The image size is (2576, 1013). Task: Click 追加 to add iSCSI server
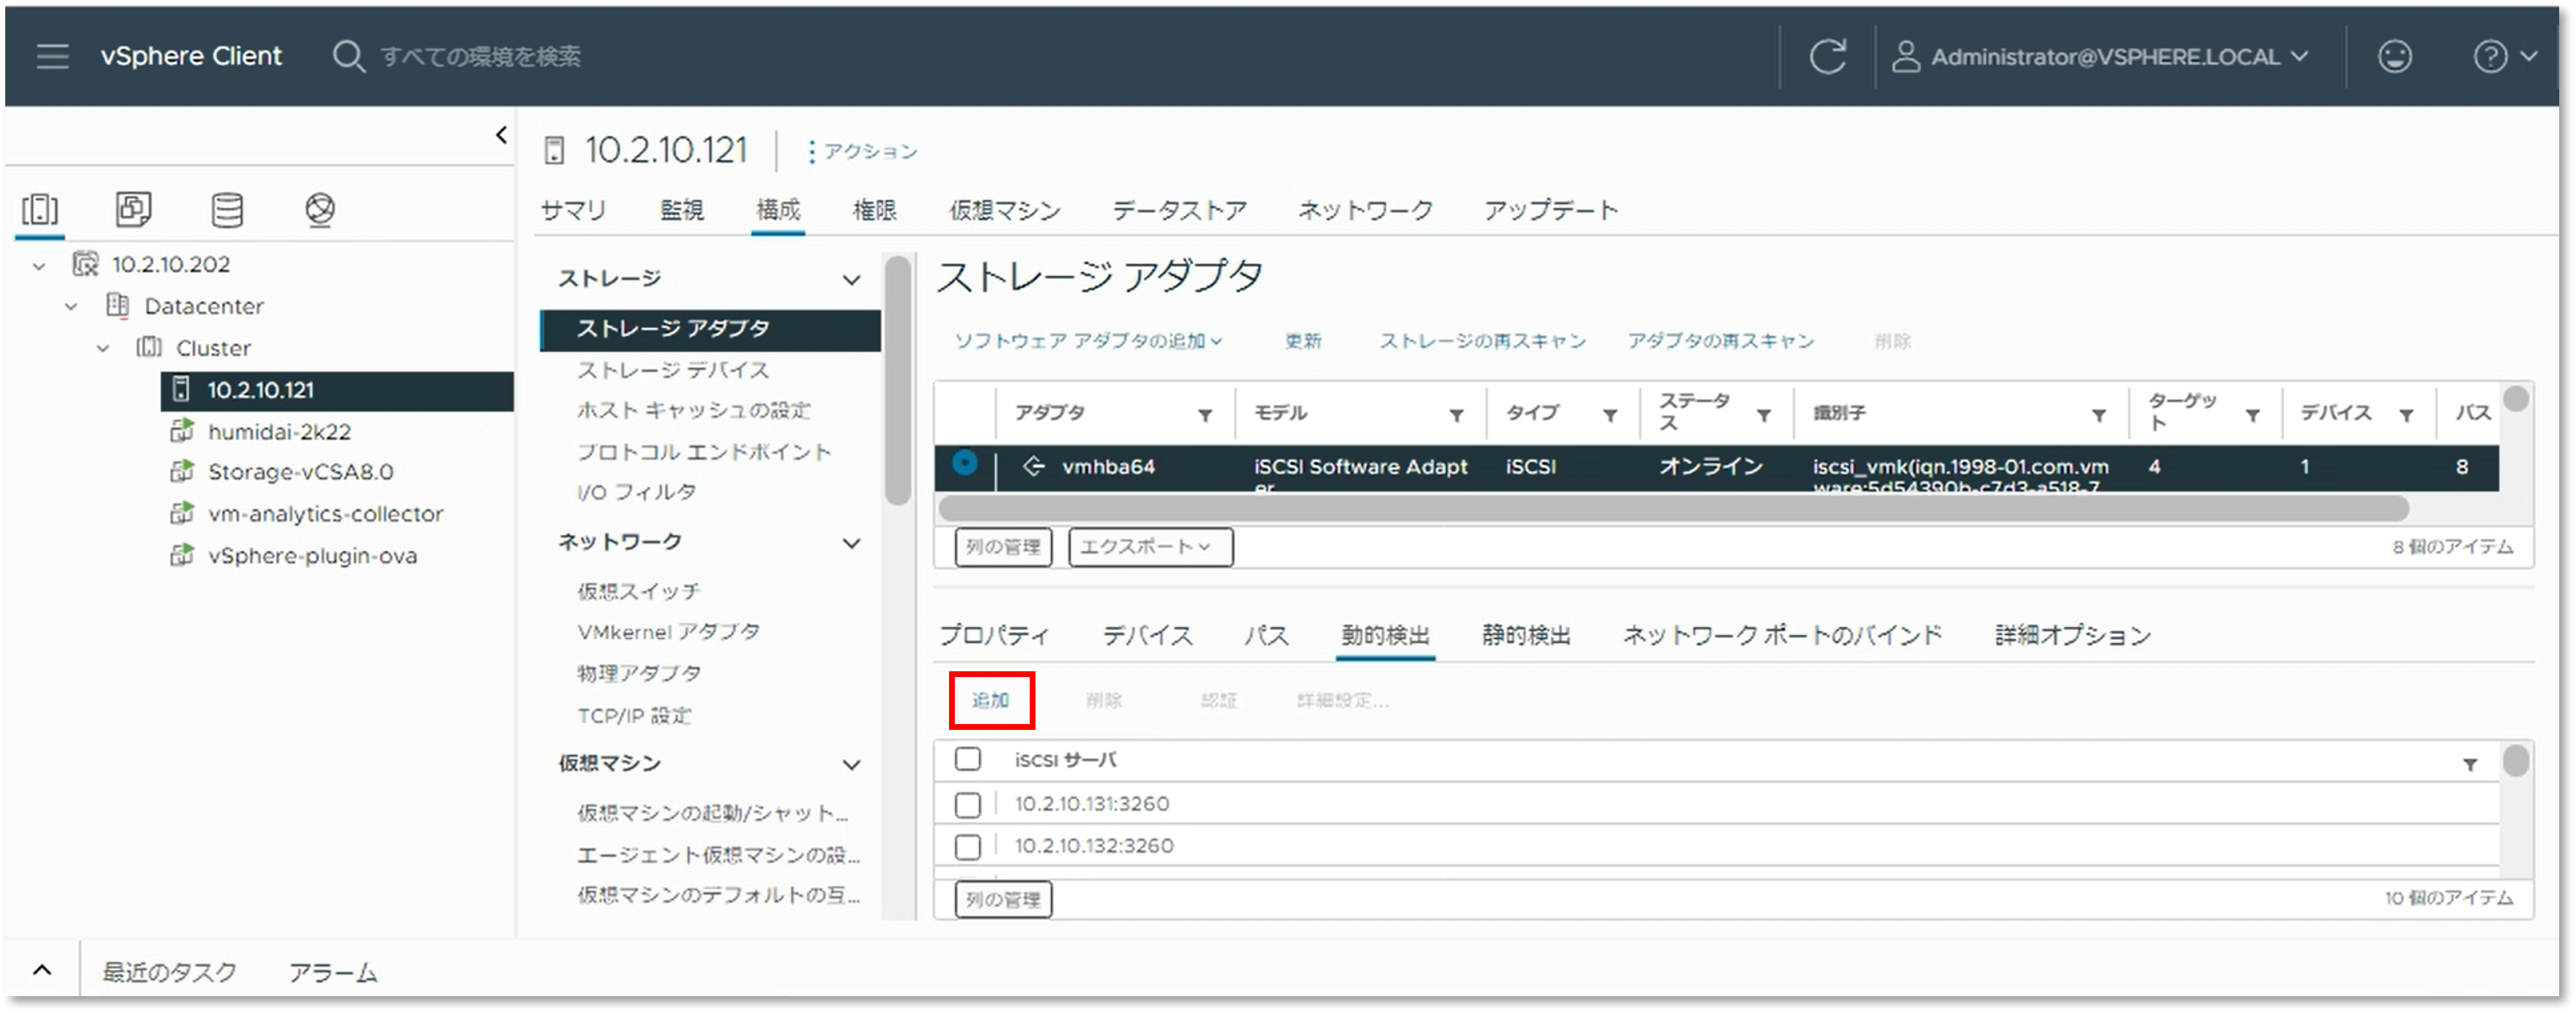990,700
